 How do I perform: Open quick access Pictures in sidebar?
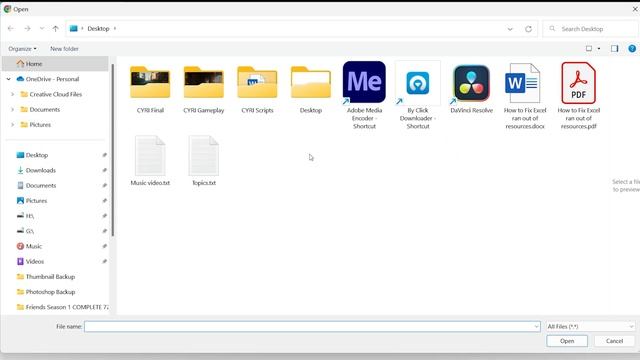click(36, 200)
